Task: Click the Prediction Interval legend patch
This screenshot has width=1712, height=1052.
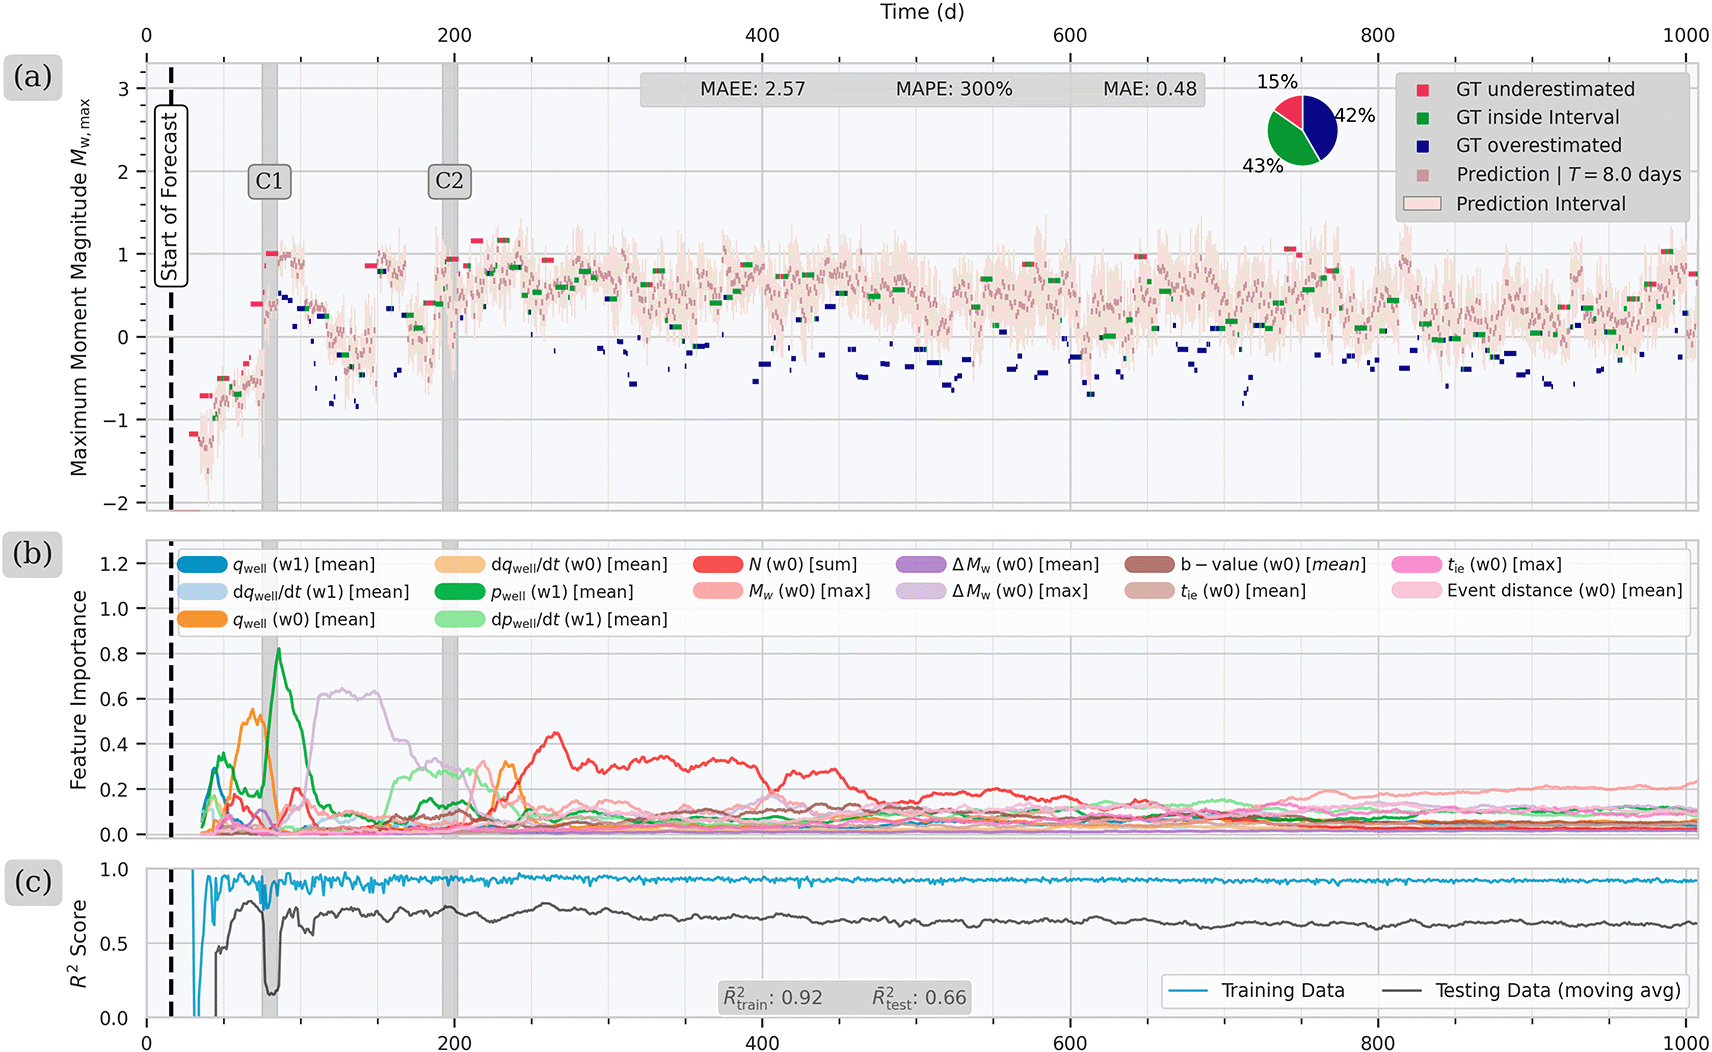Action: 1422,204
